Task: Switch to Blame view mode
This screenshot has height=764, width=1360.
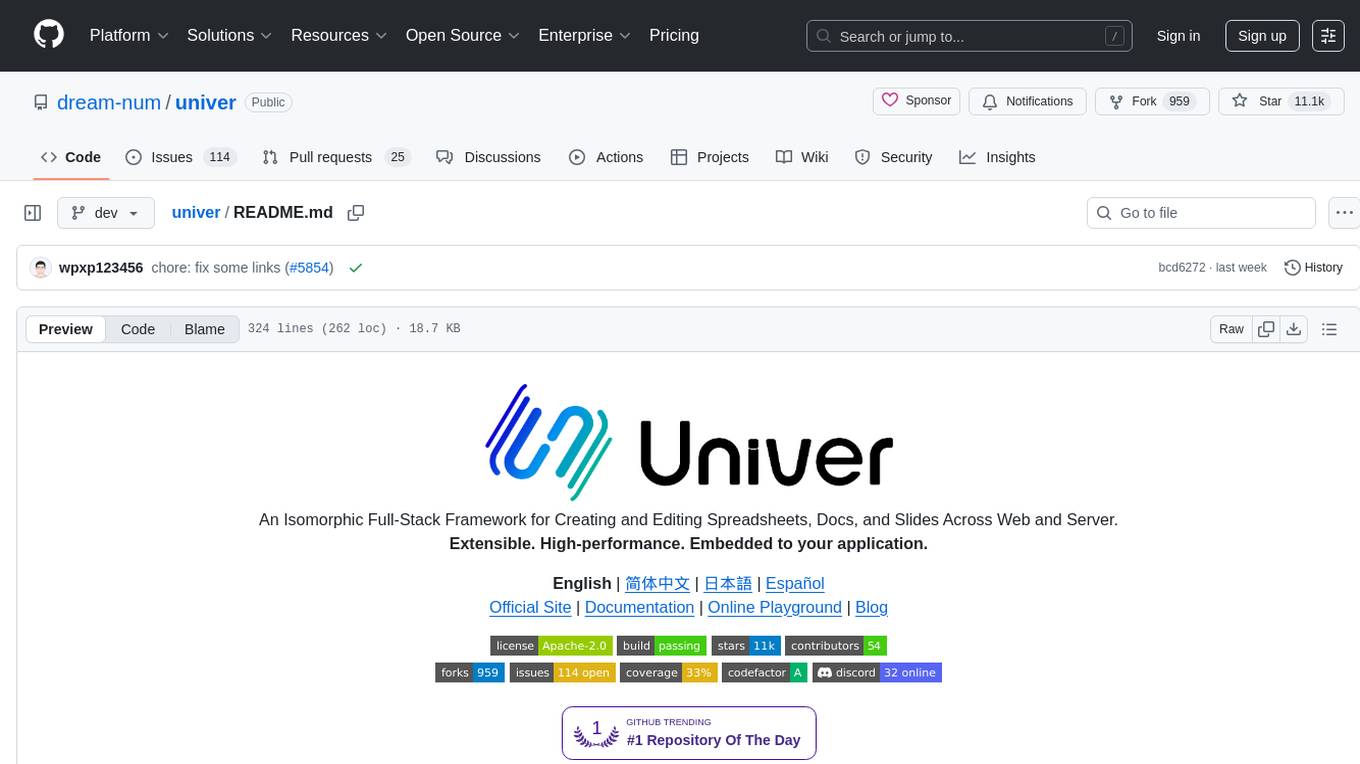Action: [204, 329]
